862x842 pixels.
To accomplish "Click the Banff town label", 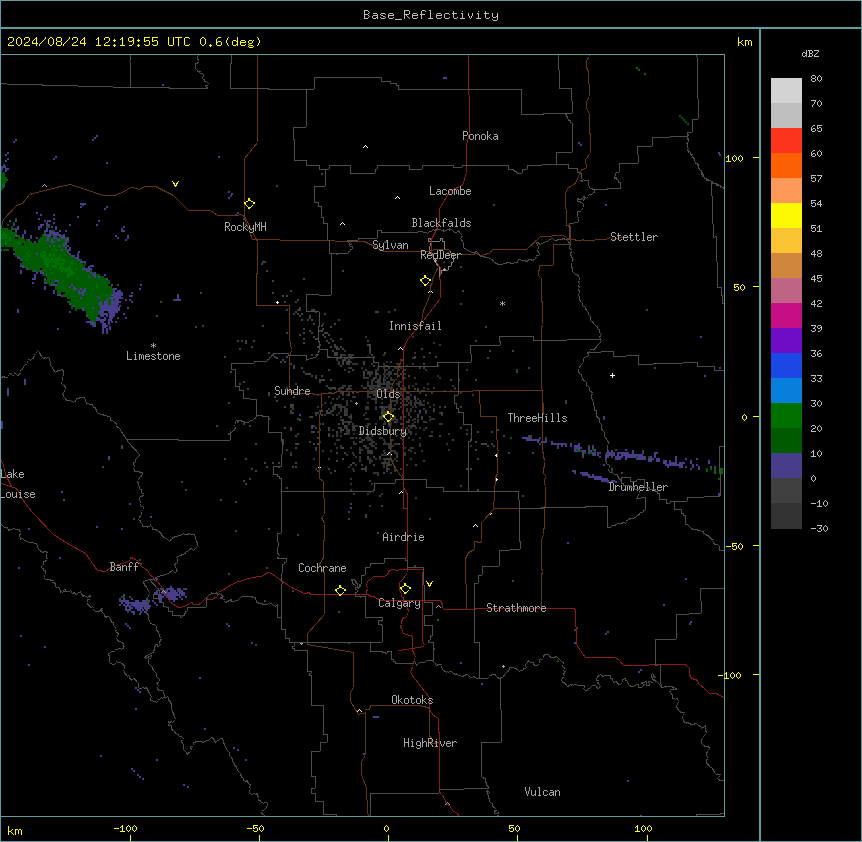I will tap(124, 567).
